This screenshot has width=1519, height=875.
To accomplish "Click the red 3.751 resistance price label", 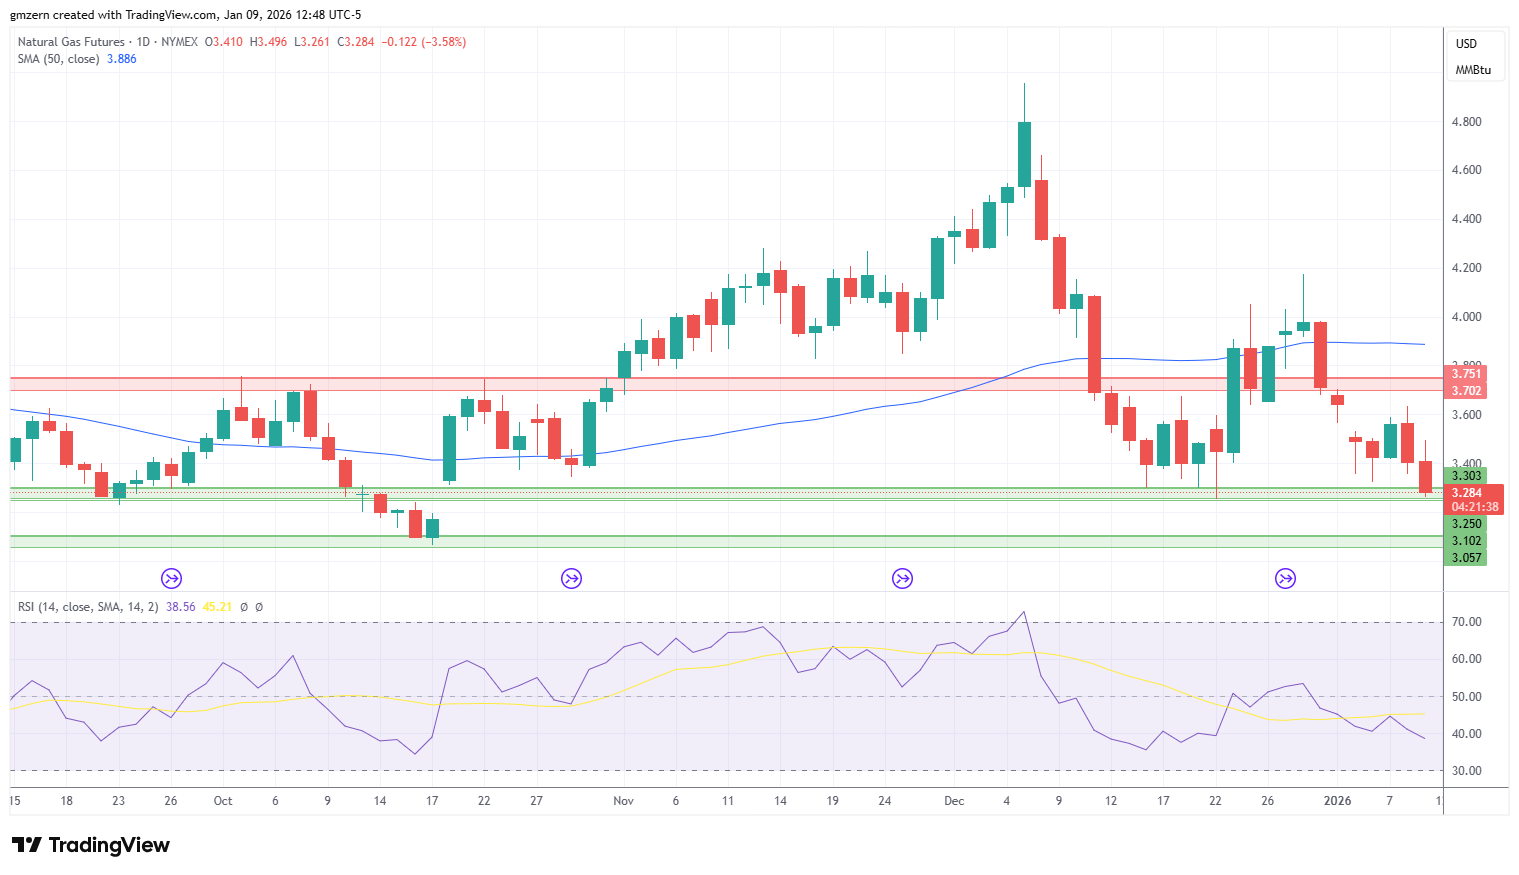I will coord(1465,374).
